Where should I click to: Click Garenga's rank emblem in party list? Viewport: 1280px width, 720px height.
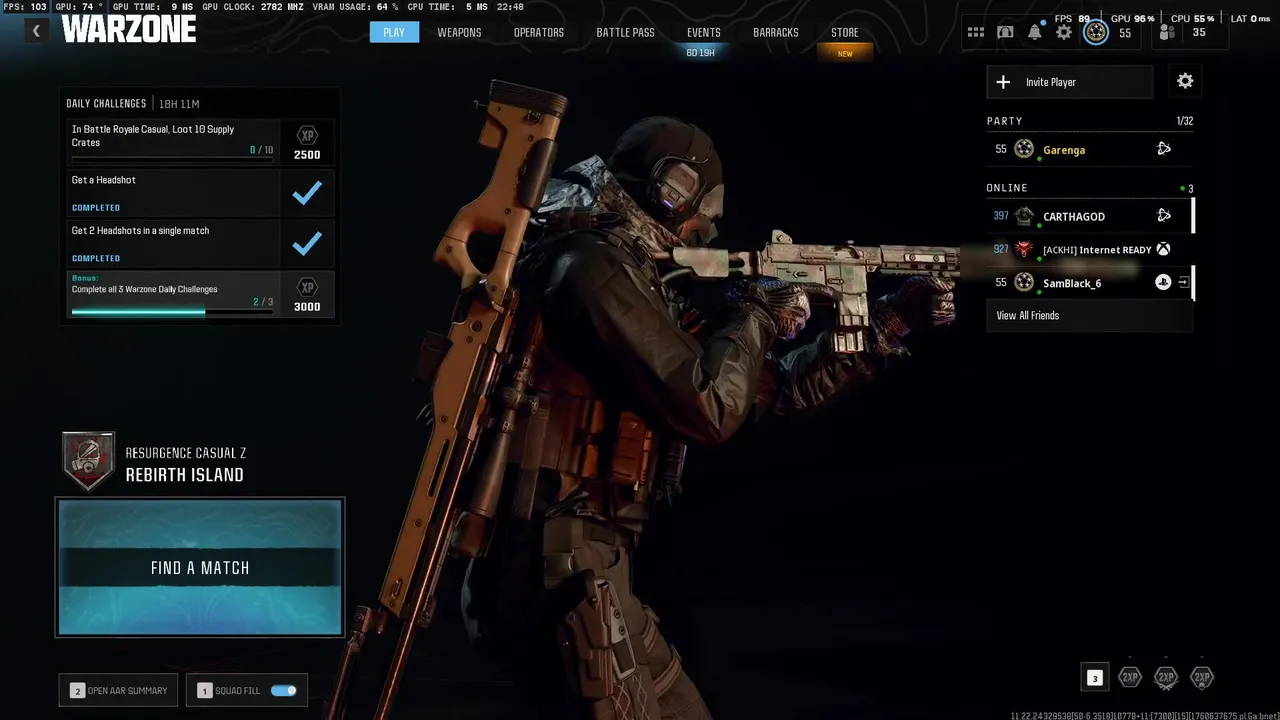pyautogui.click(x=1024, y=149)
